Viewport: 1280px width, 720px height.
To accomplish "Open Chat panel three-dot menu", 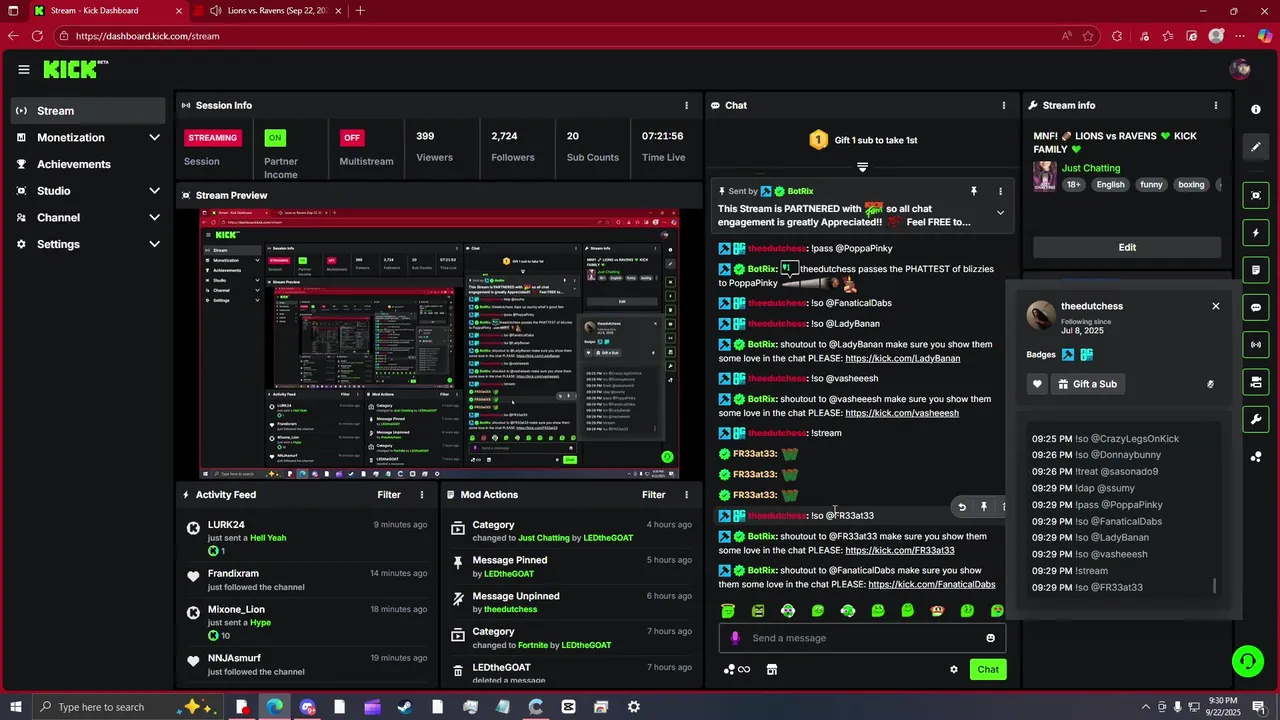I will (1004, 105).
